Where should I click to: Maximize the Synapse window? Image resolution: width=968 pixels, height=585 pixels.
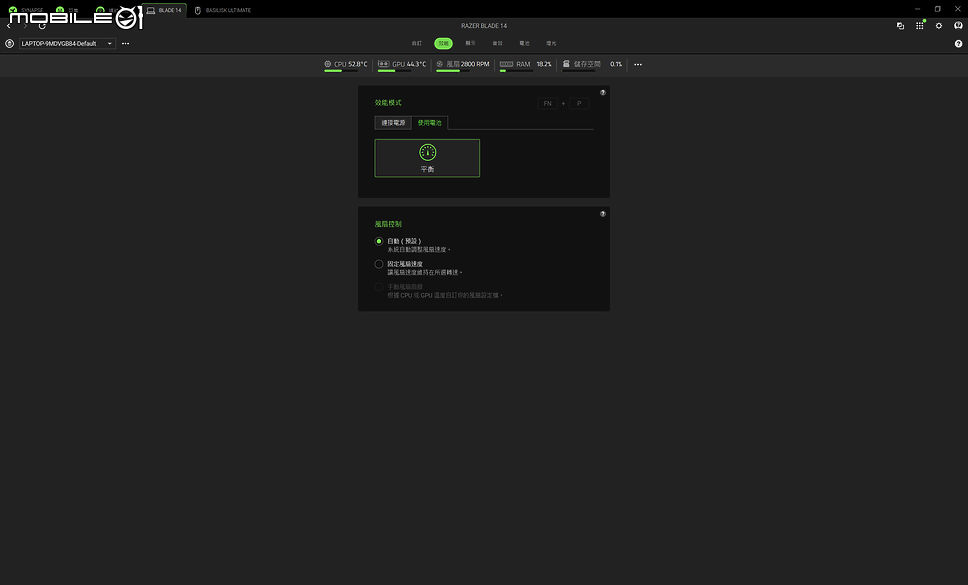(x=938, y=9)
